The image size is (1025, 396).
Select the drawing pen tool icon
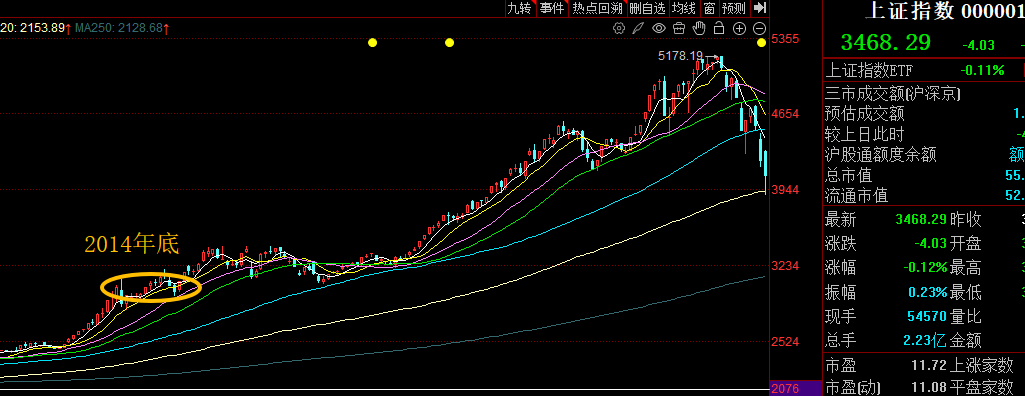pyautogui.click(x=639, y=28)
